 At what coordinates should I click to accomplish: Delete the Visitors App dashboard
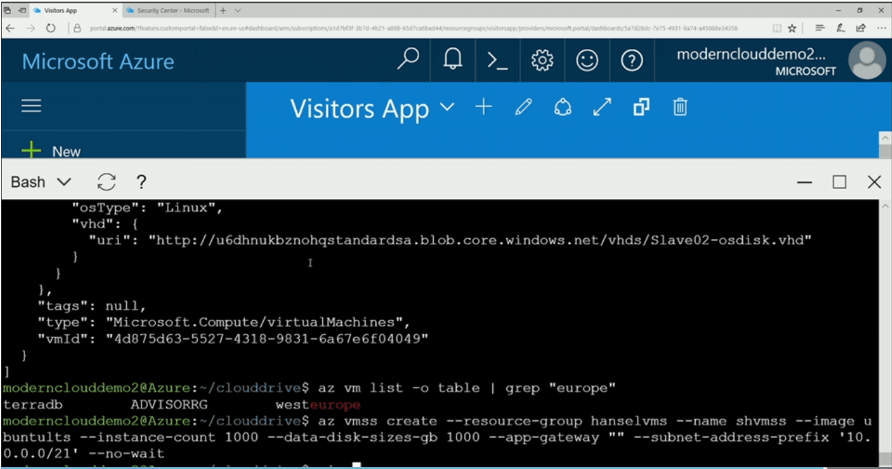pos(680,107)
